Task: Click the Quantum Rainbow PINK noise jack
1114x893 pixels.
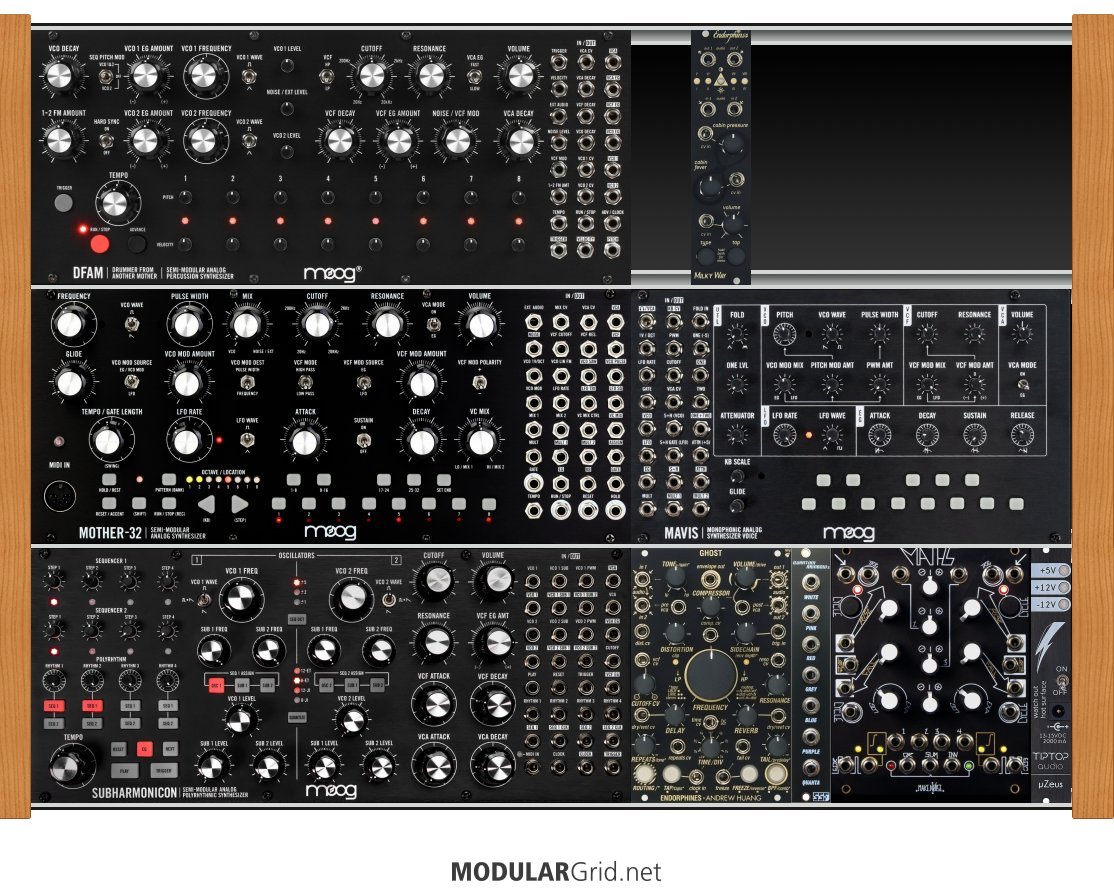Action: pyautogui.click(x=810, y=614)
